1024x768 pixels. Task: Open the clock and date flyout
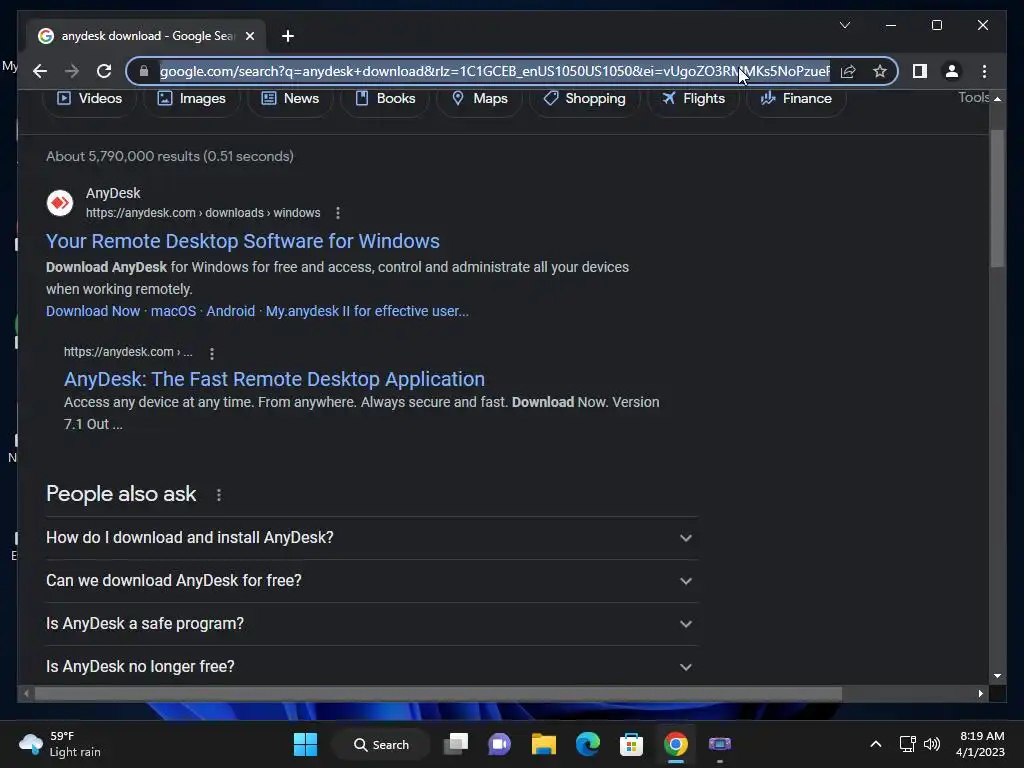coord(980,744)
